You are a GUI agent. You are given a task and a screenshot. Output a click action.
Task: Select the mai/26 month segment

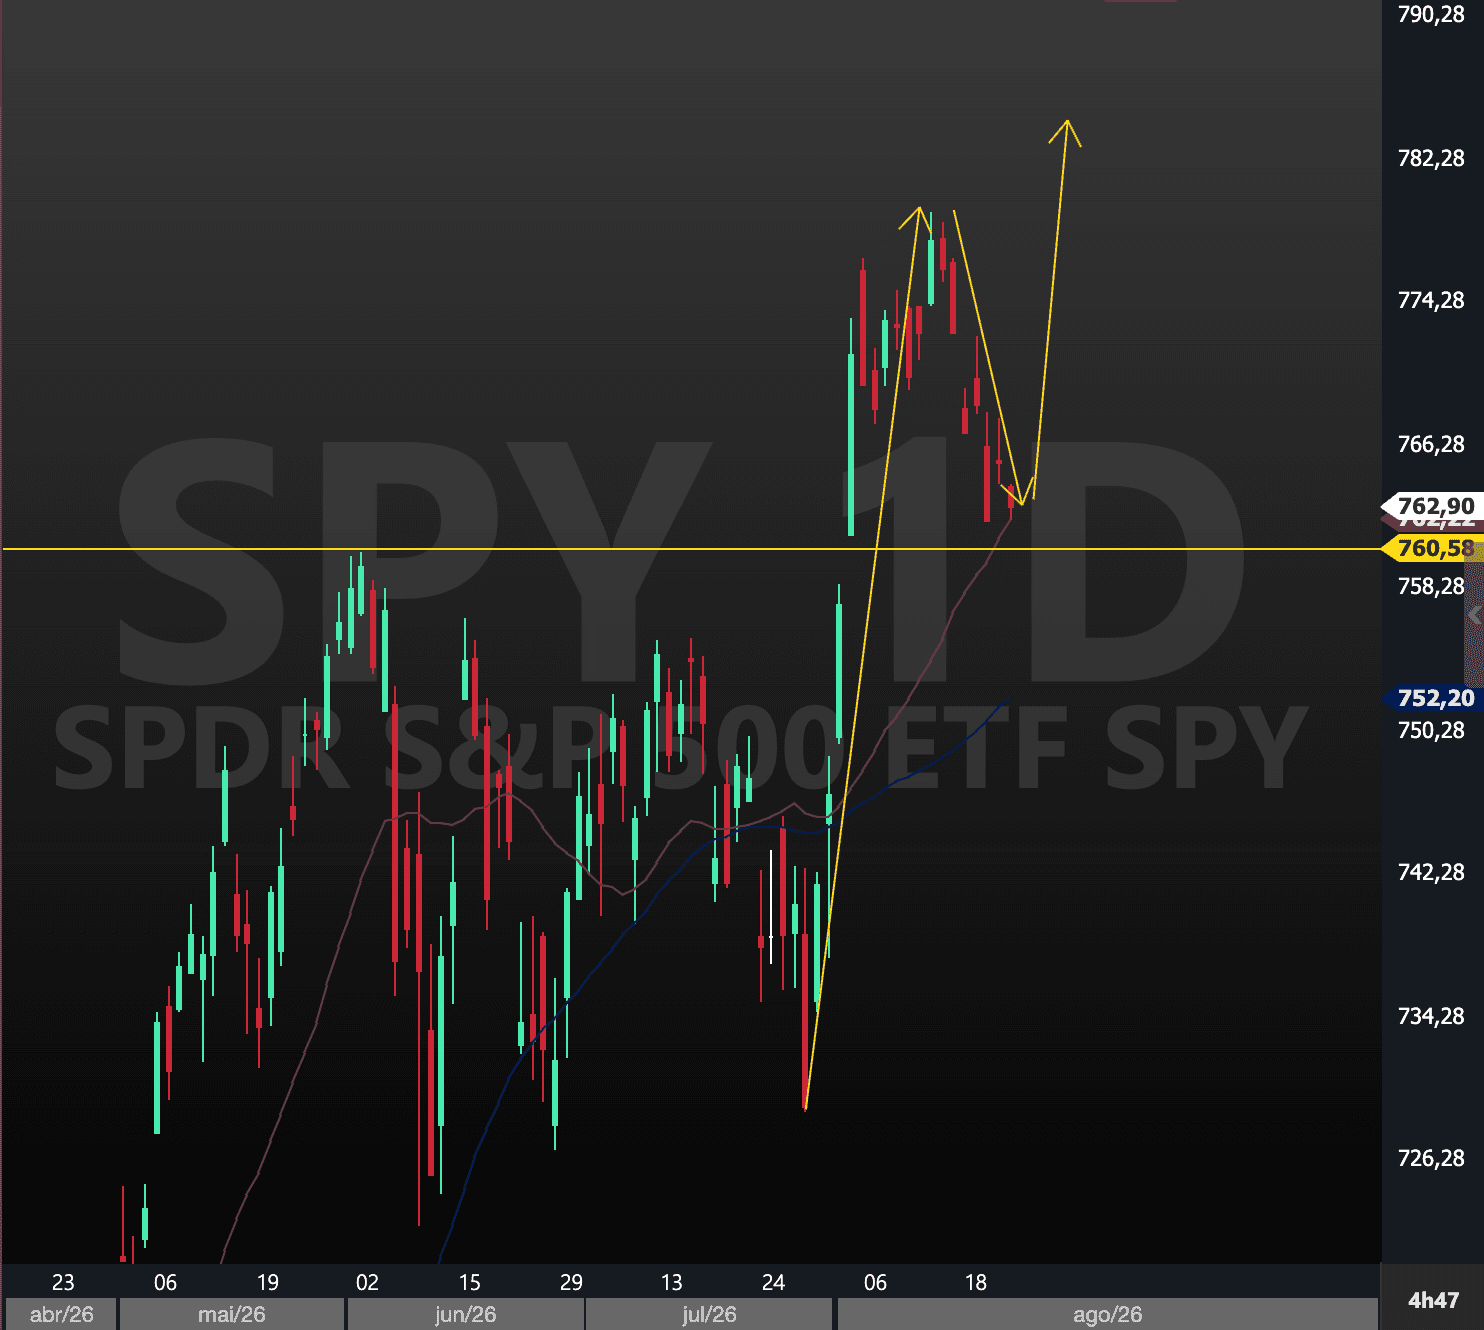232,1314
